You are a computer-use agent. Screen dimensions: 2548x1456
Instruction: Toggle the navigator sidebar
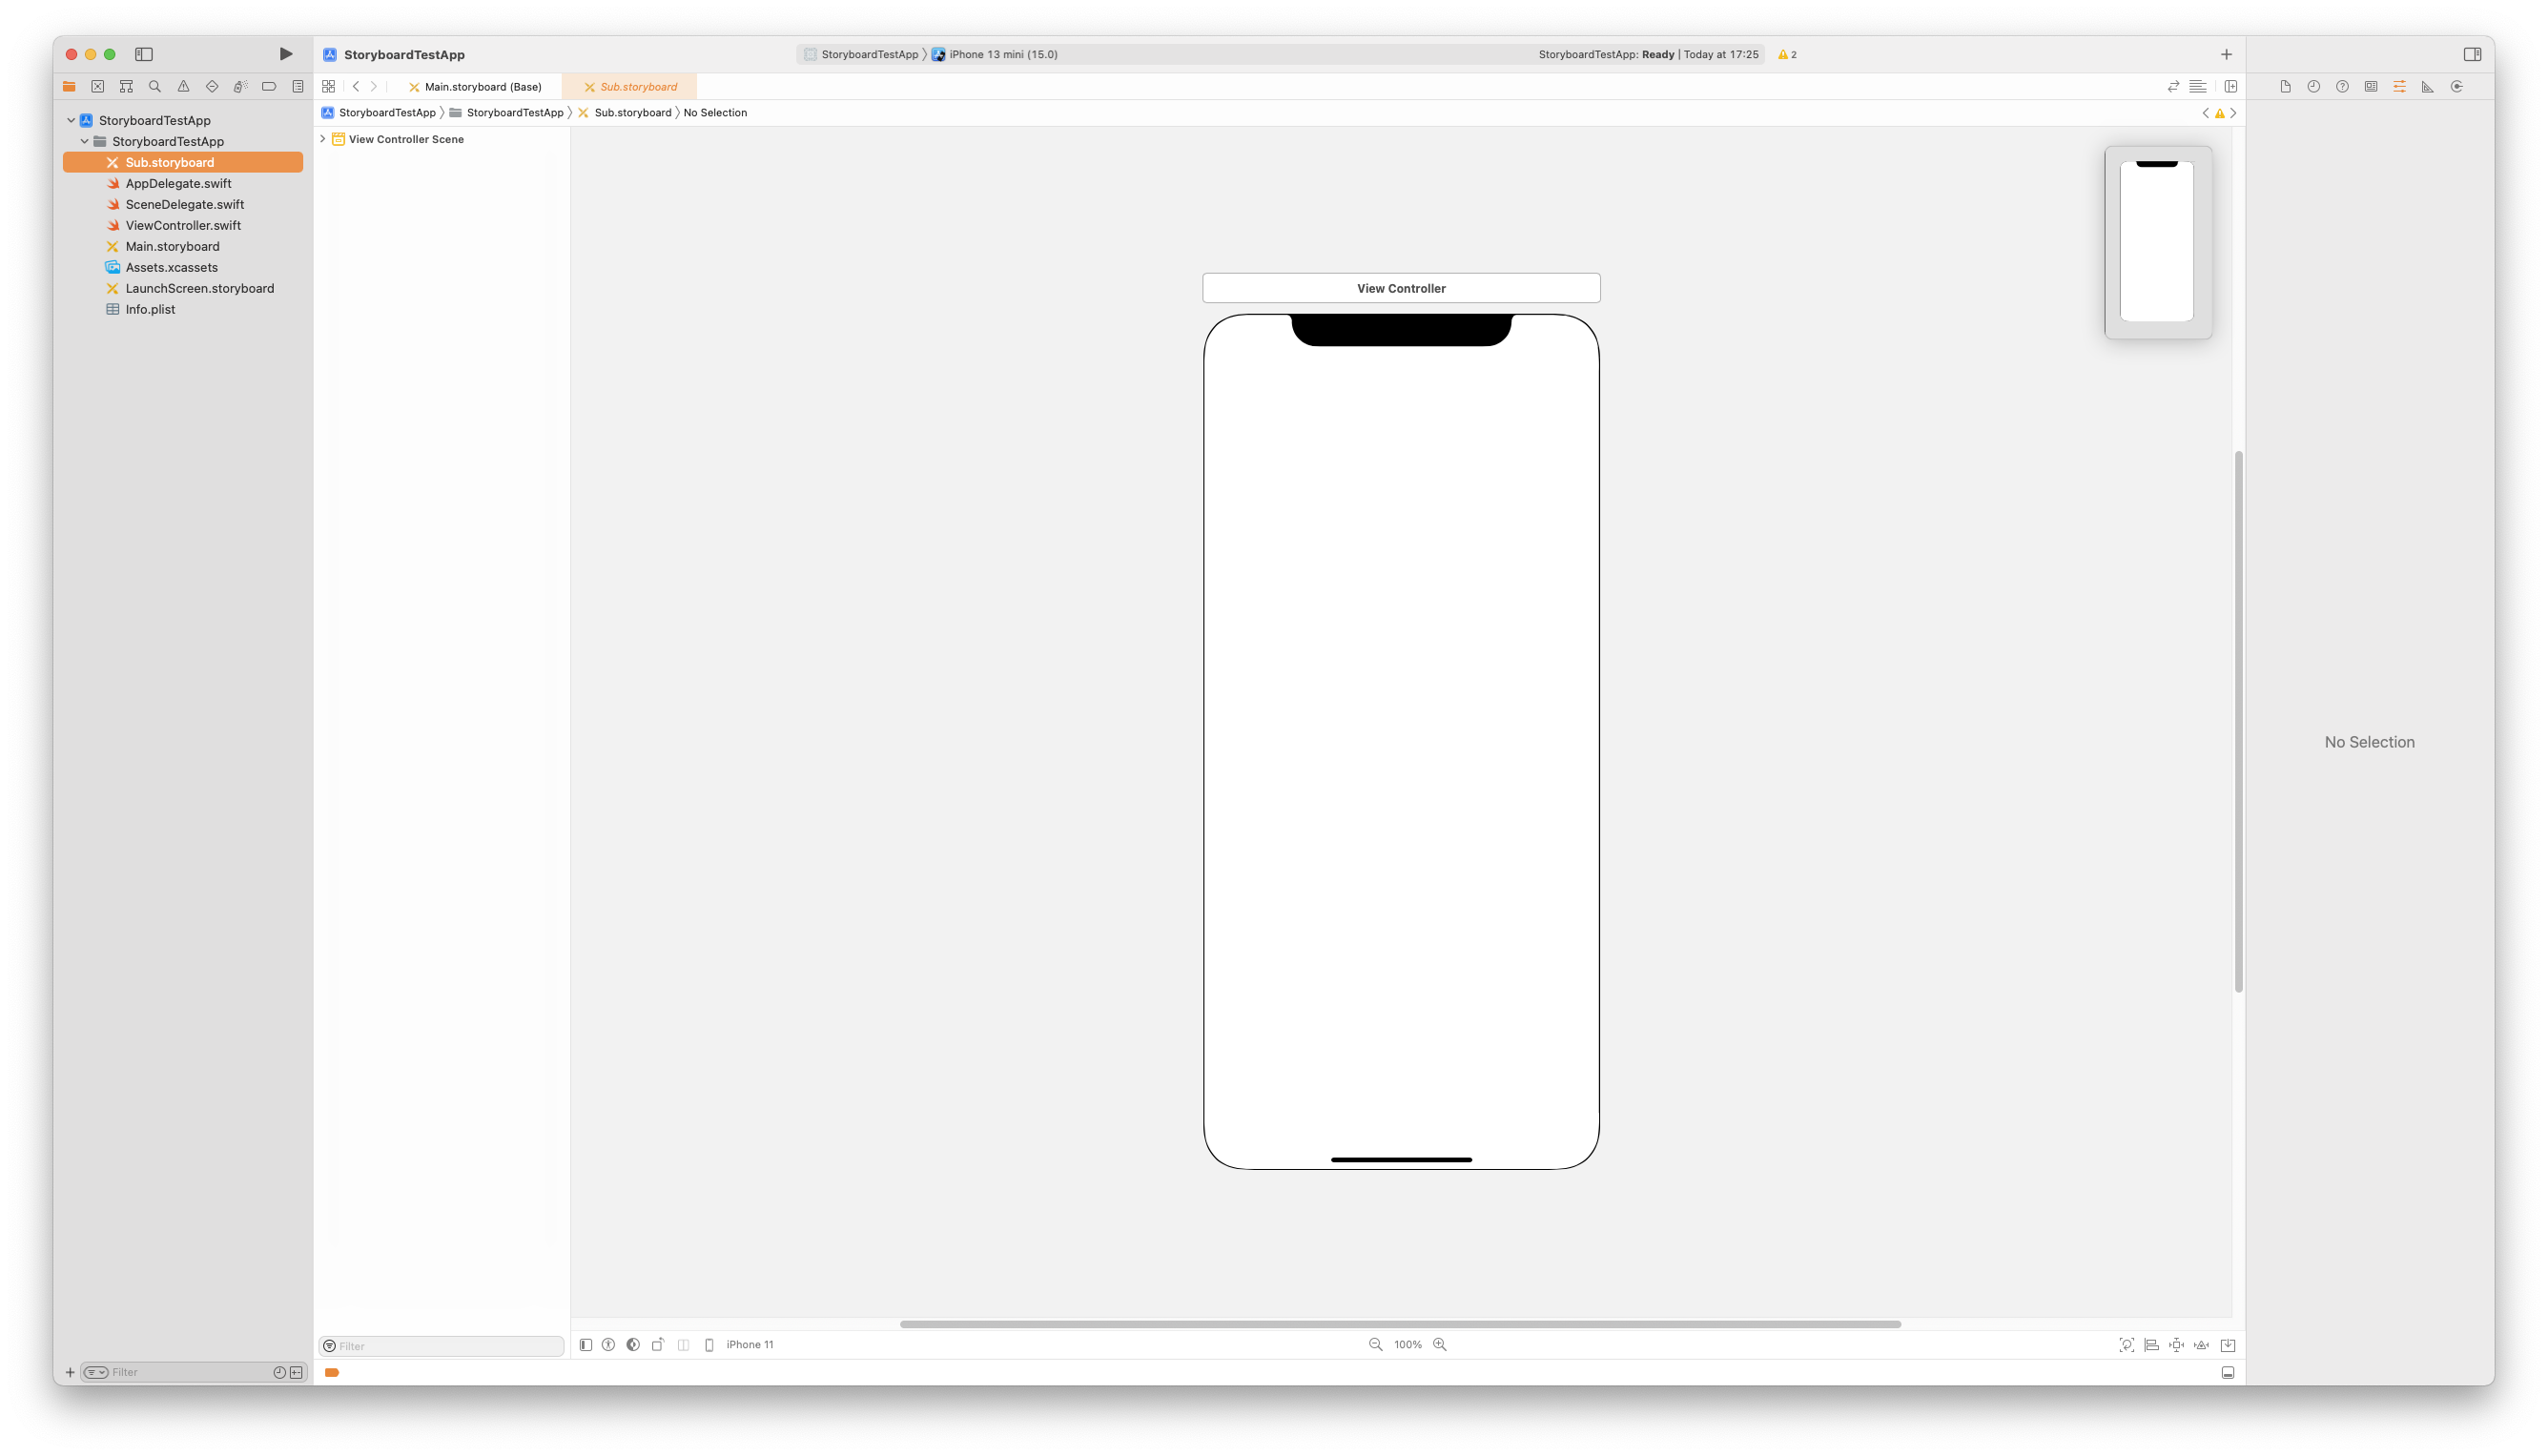coord(144,54)
